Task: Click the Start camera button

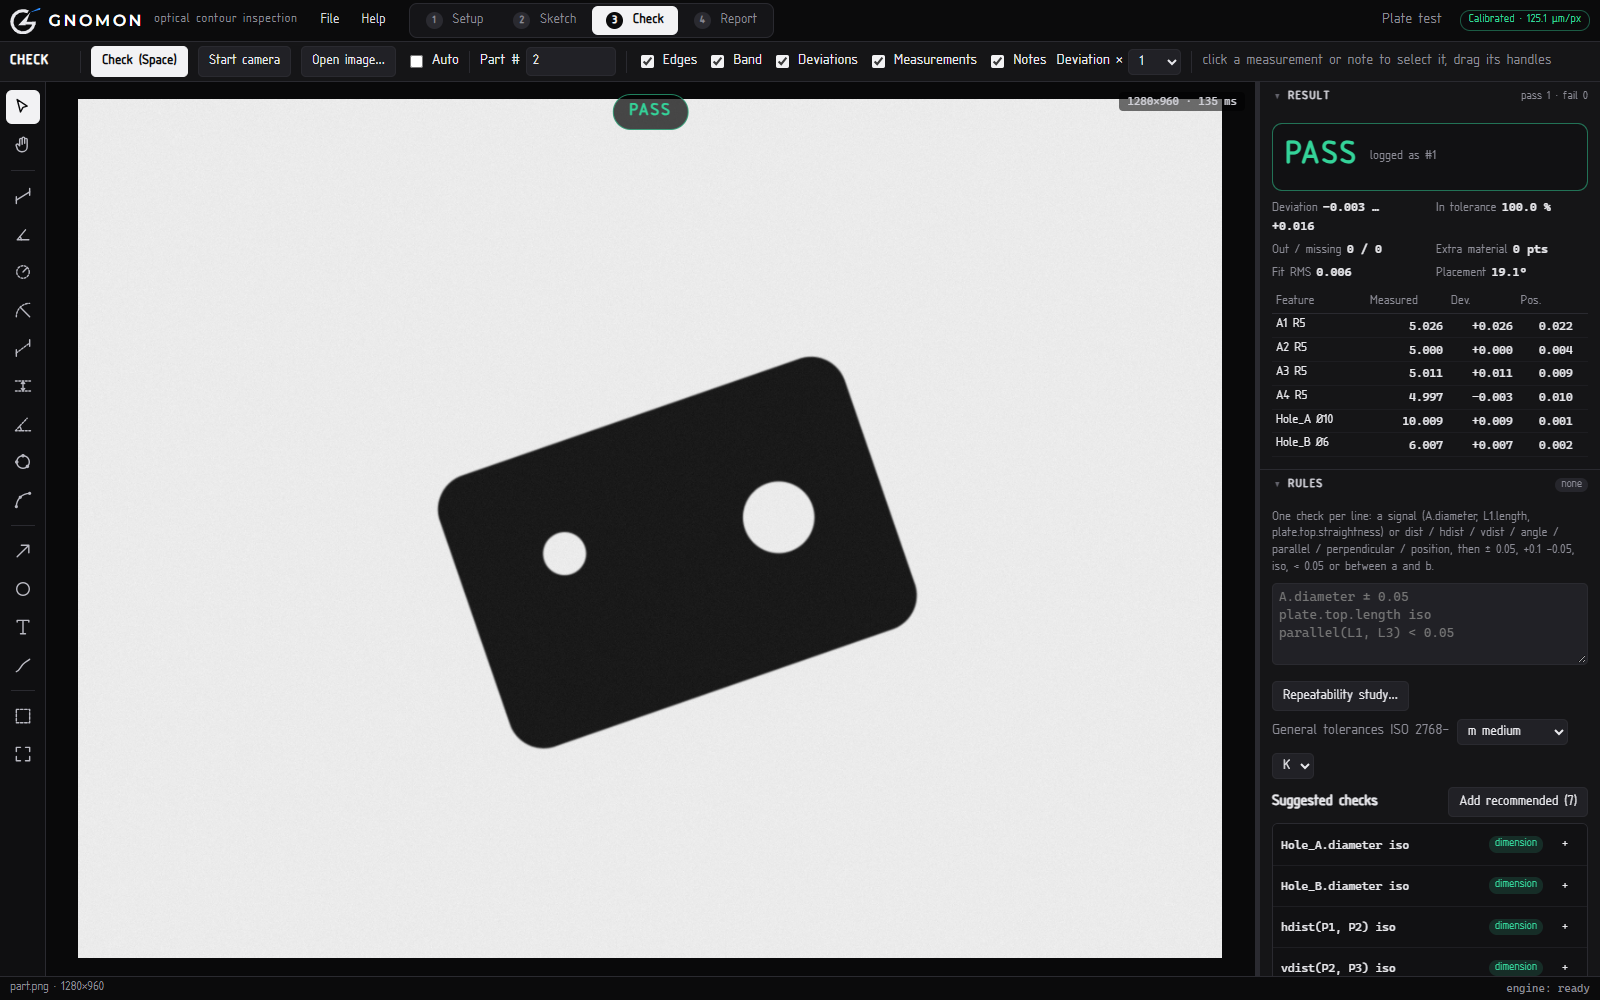Action: (244, 61)
